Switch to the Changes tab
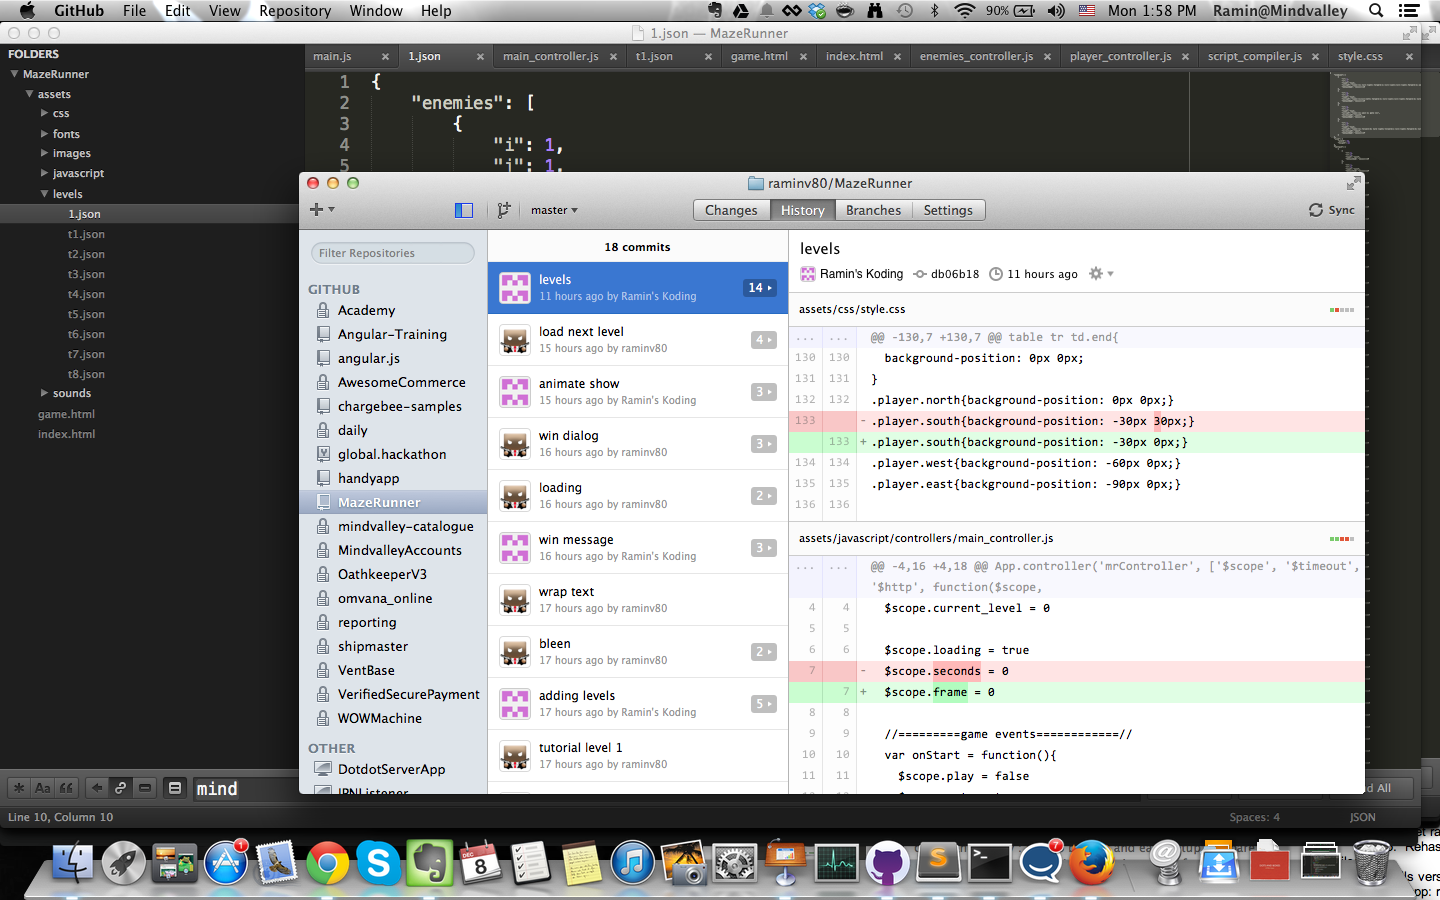Viewport: 1440px width, 900px height. 731,210
